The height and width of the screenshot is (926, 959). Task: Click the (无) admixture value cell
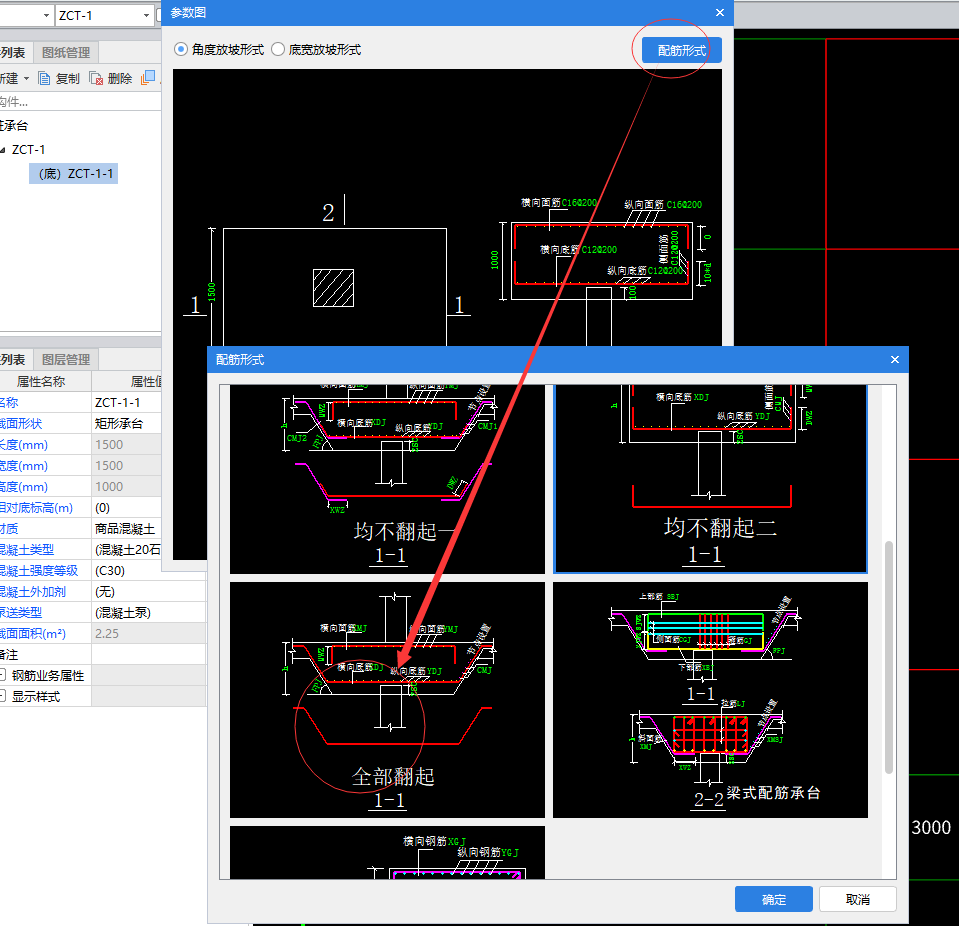148,591
